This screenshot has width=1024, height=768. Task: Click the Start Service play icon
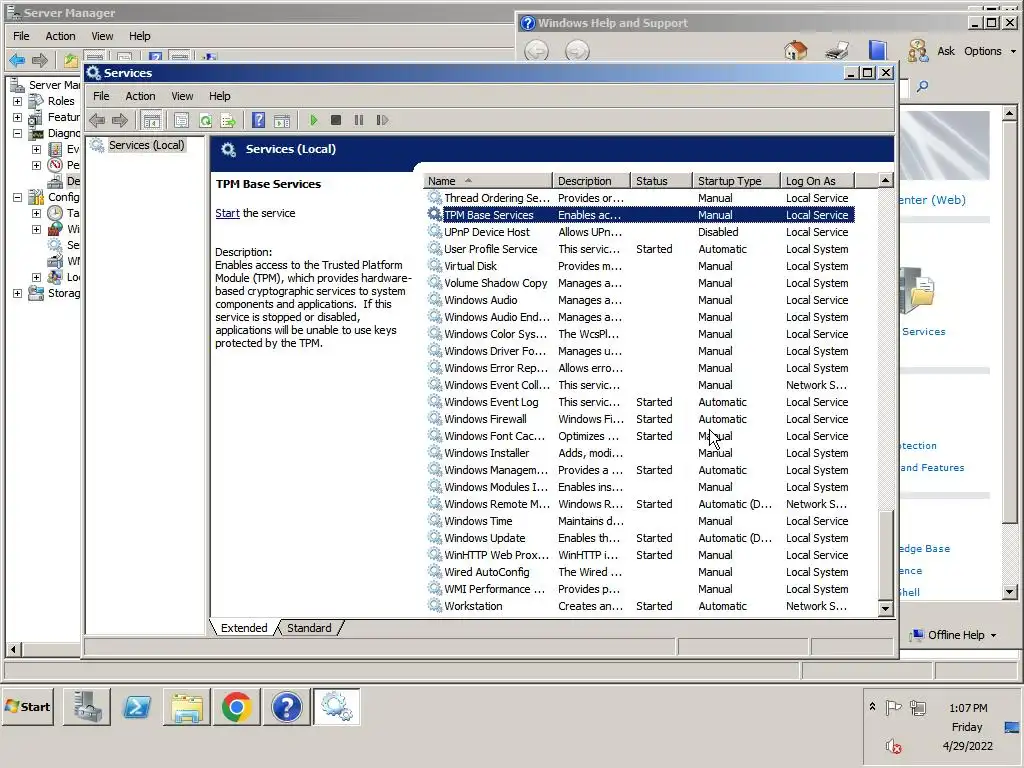click(x=313, y=120)
